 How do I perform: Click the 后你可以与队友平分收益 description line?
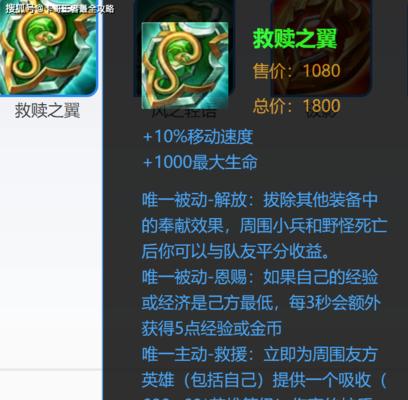pyautogui.click(x=236, y=251)
